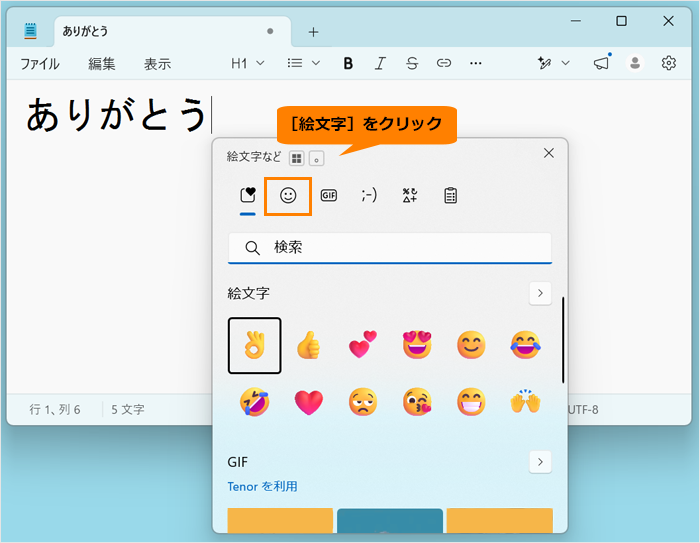Insert the unamused sad face emoji
This screenshot has height=543, width=700.
362,402
